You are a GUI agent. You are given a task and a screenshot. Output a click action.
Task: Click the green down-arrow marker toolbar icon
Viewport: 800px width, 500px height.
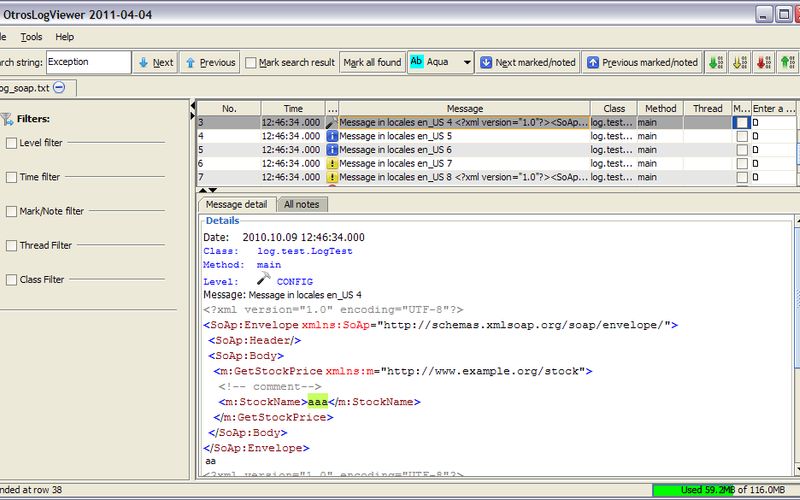717,62
